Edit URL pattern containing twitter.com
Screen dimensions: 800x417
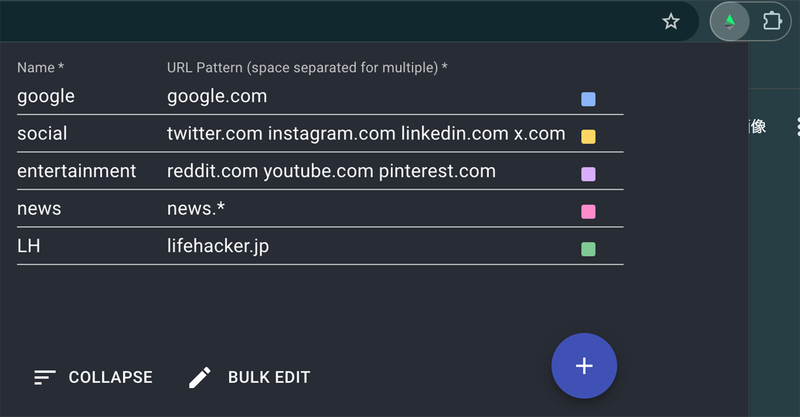(366, 134)
